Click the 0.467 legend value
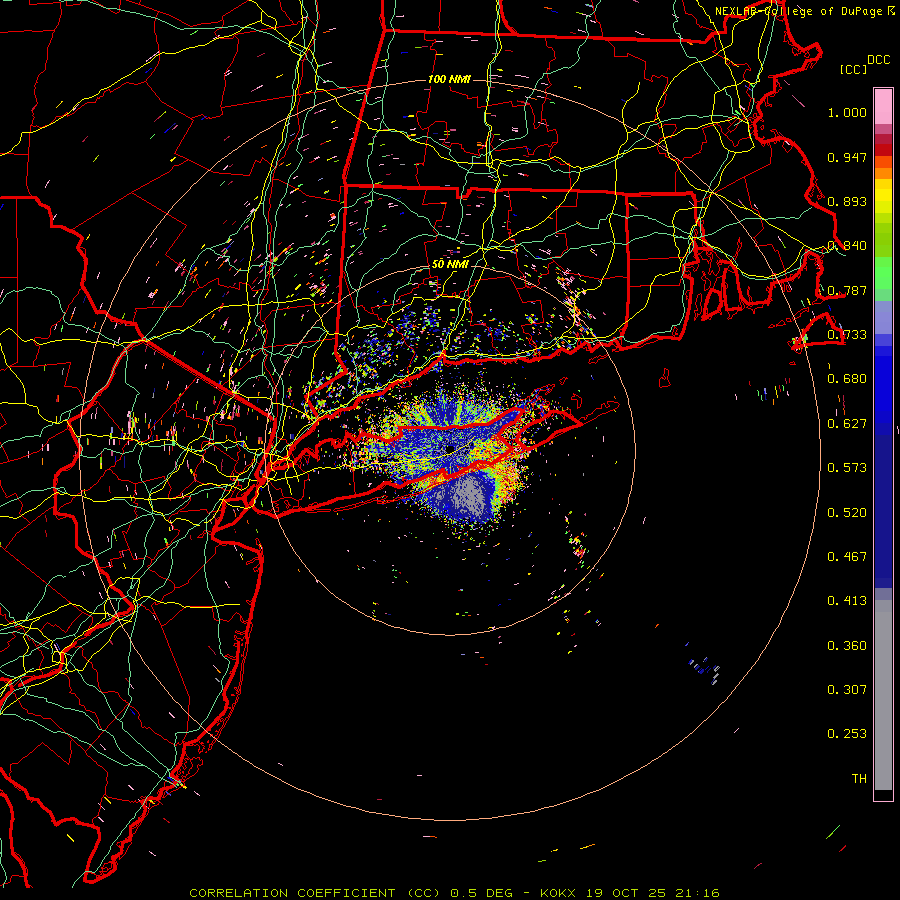The image size is (900, 900). point(847,557)
